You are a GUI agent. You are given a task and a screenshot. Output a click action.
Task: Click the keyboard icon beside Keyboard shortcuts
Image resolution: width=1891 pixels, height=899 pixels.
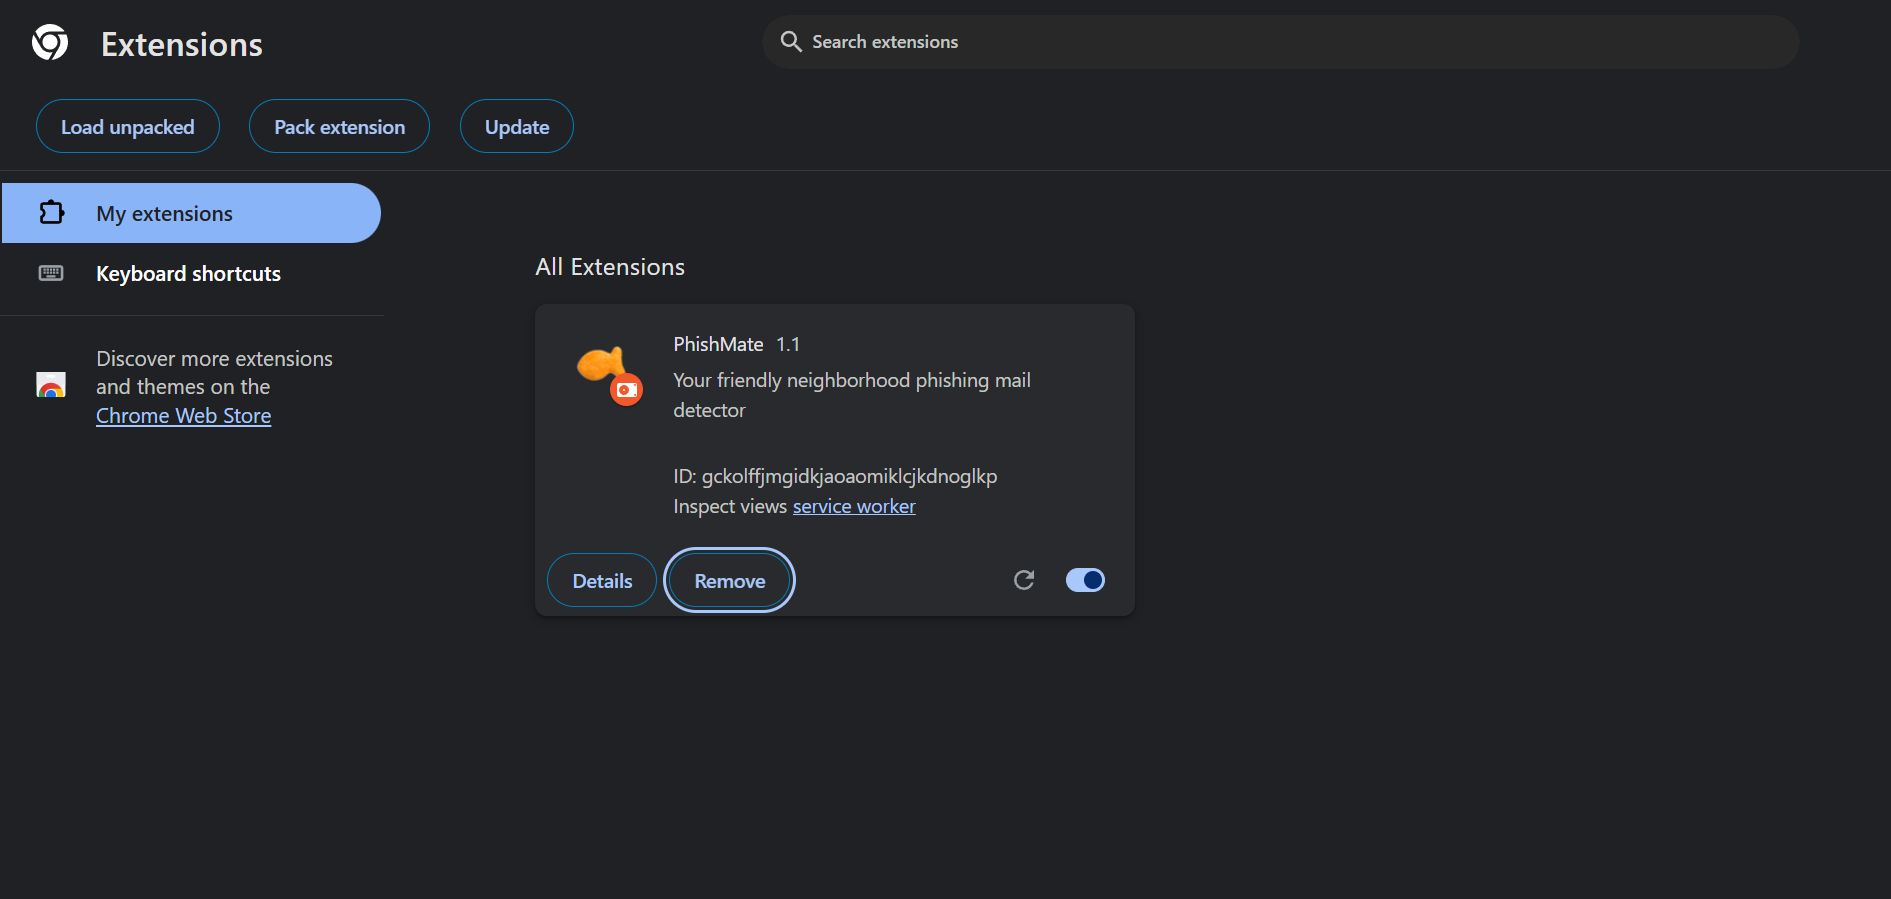pos(51,273)
